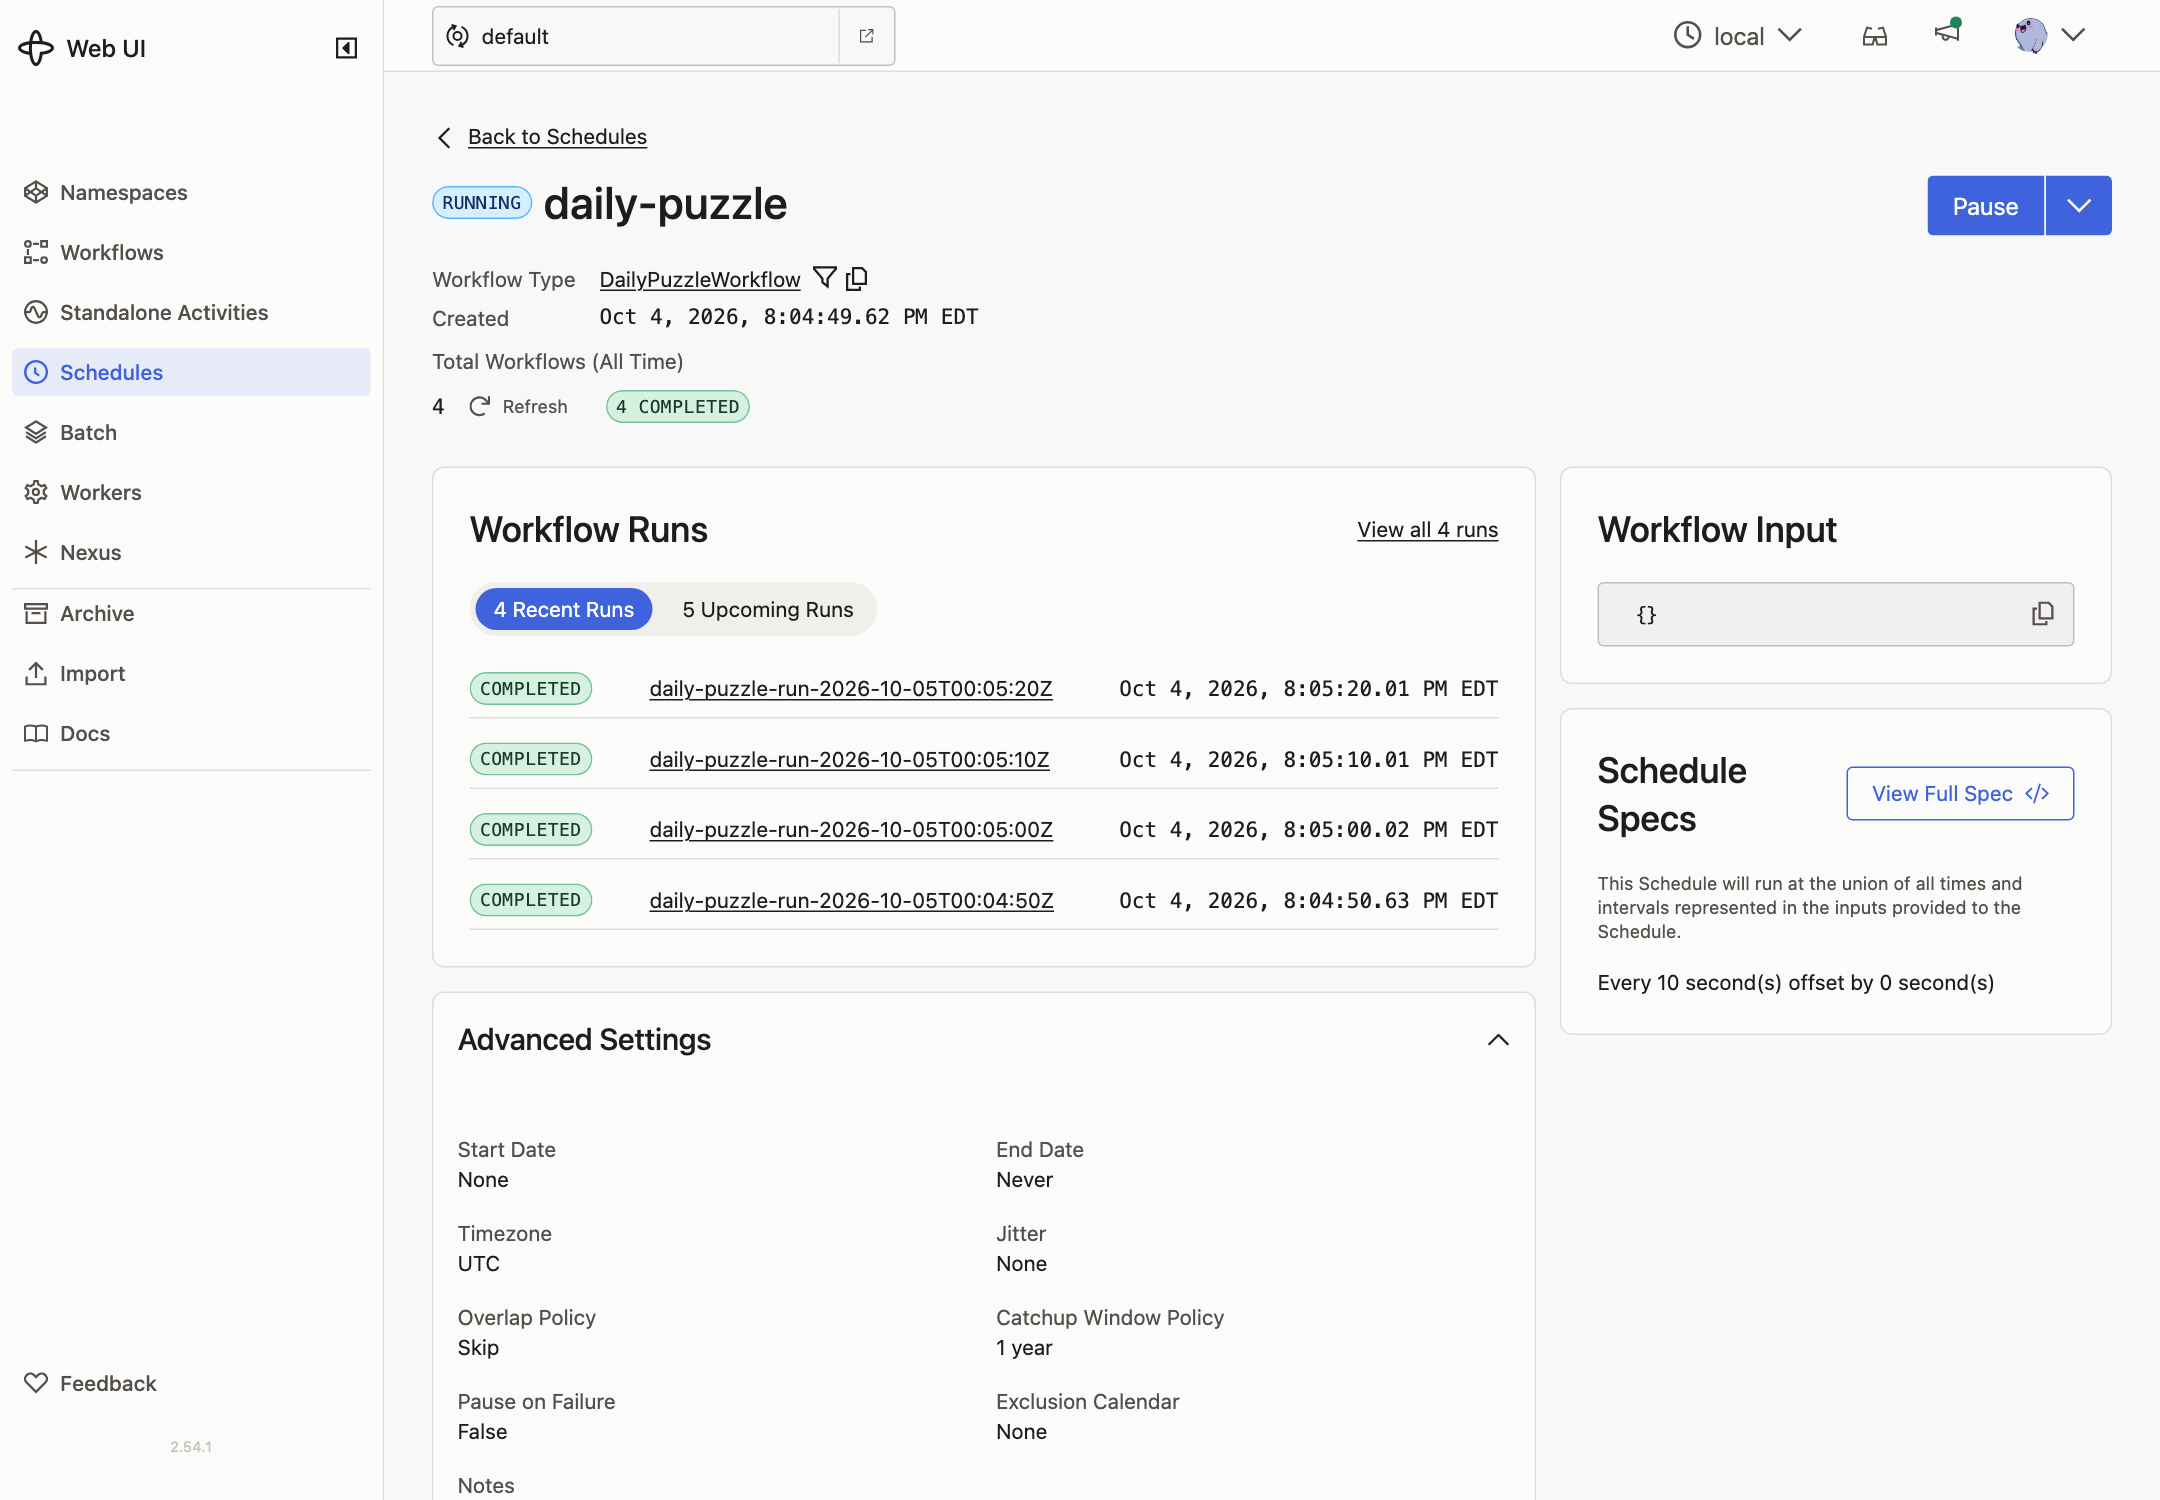
Task: Switch to 5 Upcoming Runs tab
Action: [x=767, y=609]
